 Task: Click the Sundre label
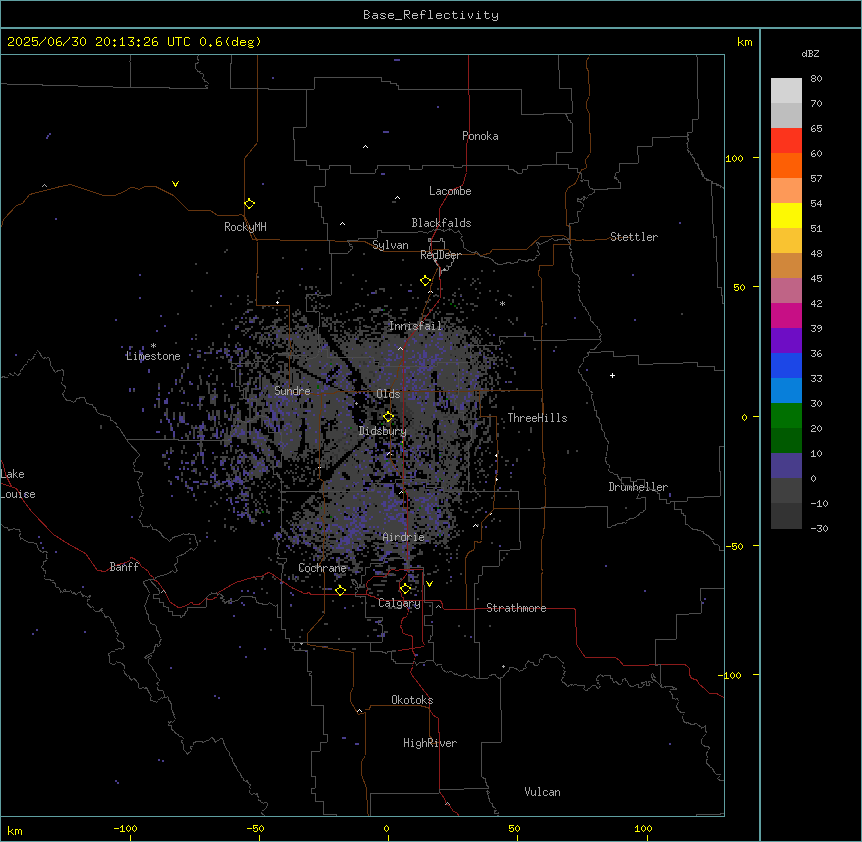coord(292,391)
